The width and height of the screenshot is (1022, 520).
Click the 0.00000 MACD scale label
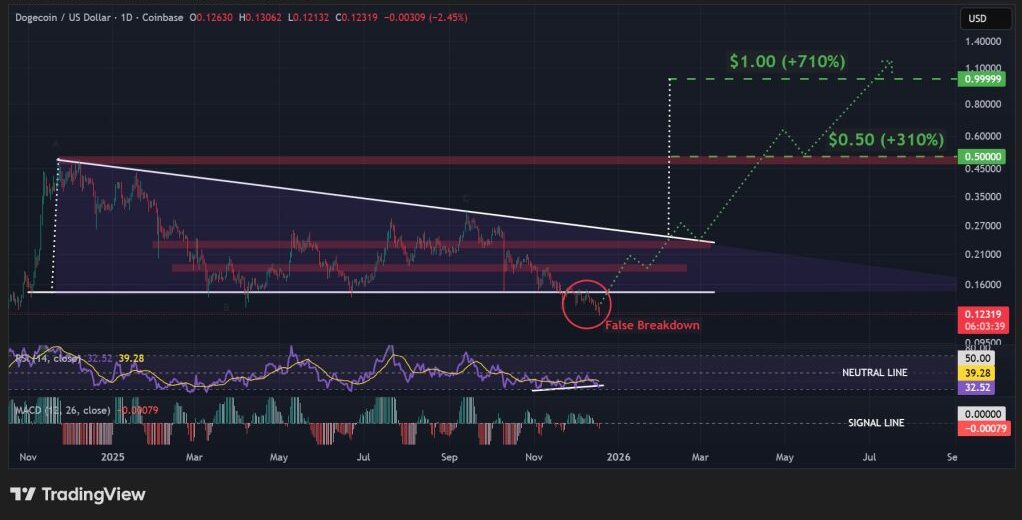click(x=984, y=414)
